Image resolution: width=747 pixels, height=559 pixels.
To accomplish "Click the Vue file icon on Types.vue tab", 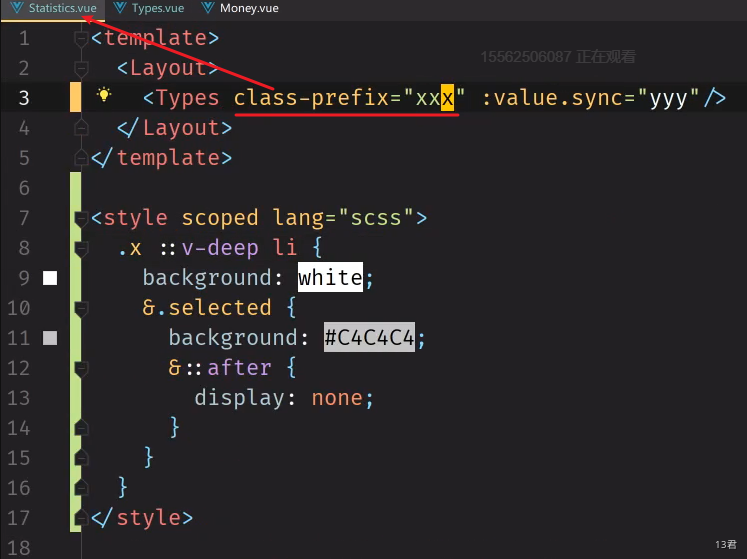I will pyautogui.click(x=120, y=8).
